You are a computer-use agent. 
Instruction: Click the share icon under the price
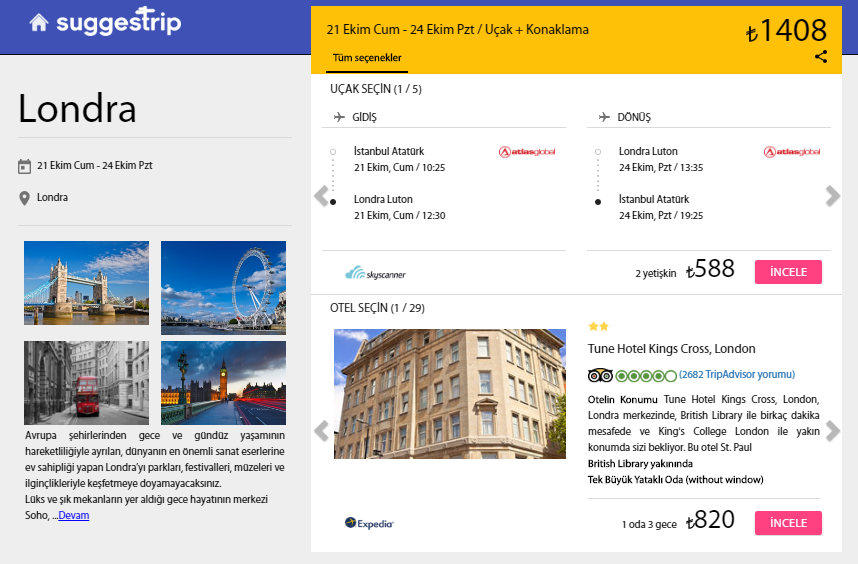pos(821,57)
